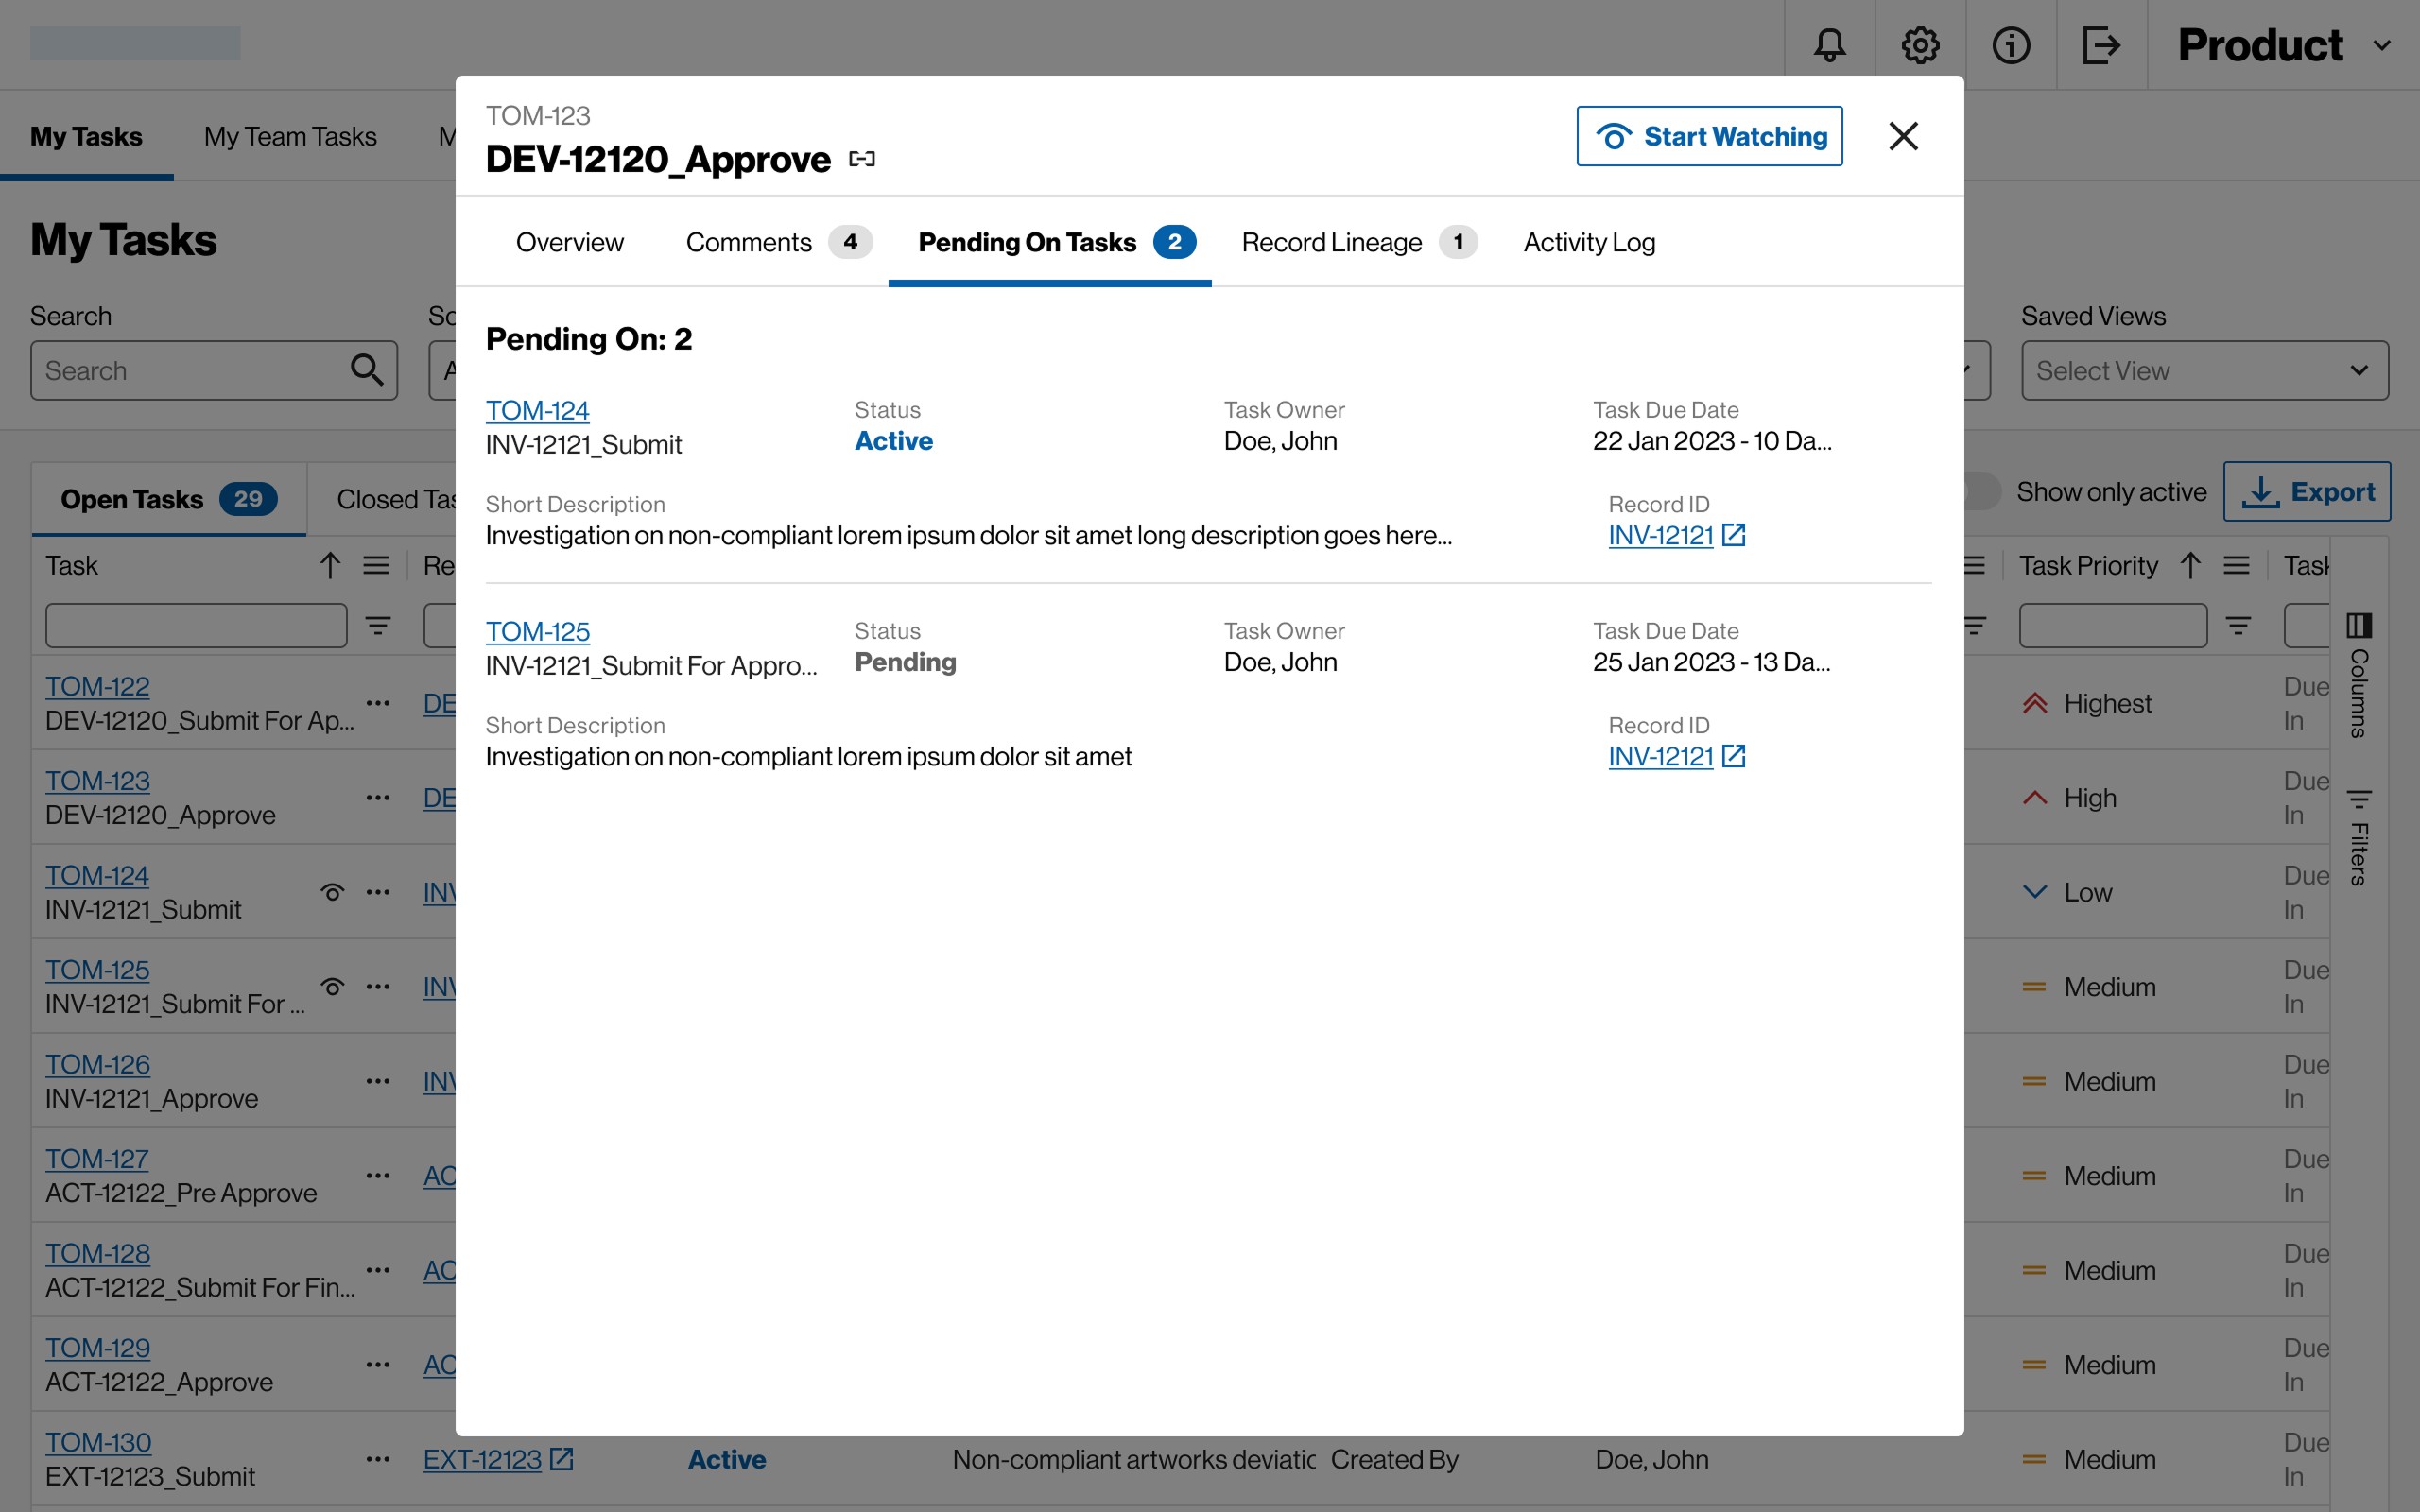Open the settings gear icon
The width and height of the screenshot is (2420, 1512).
[1920, 45]
